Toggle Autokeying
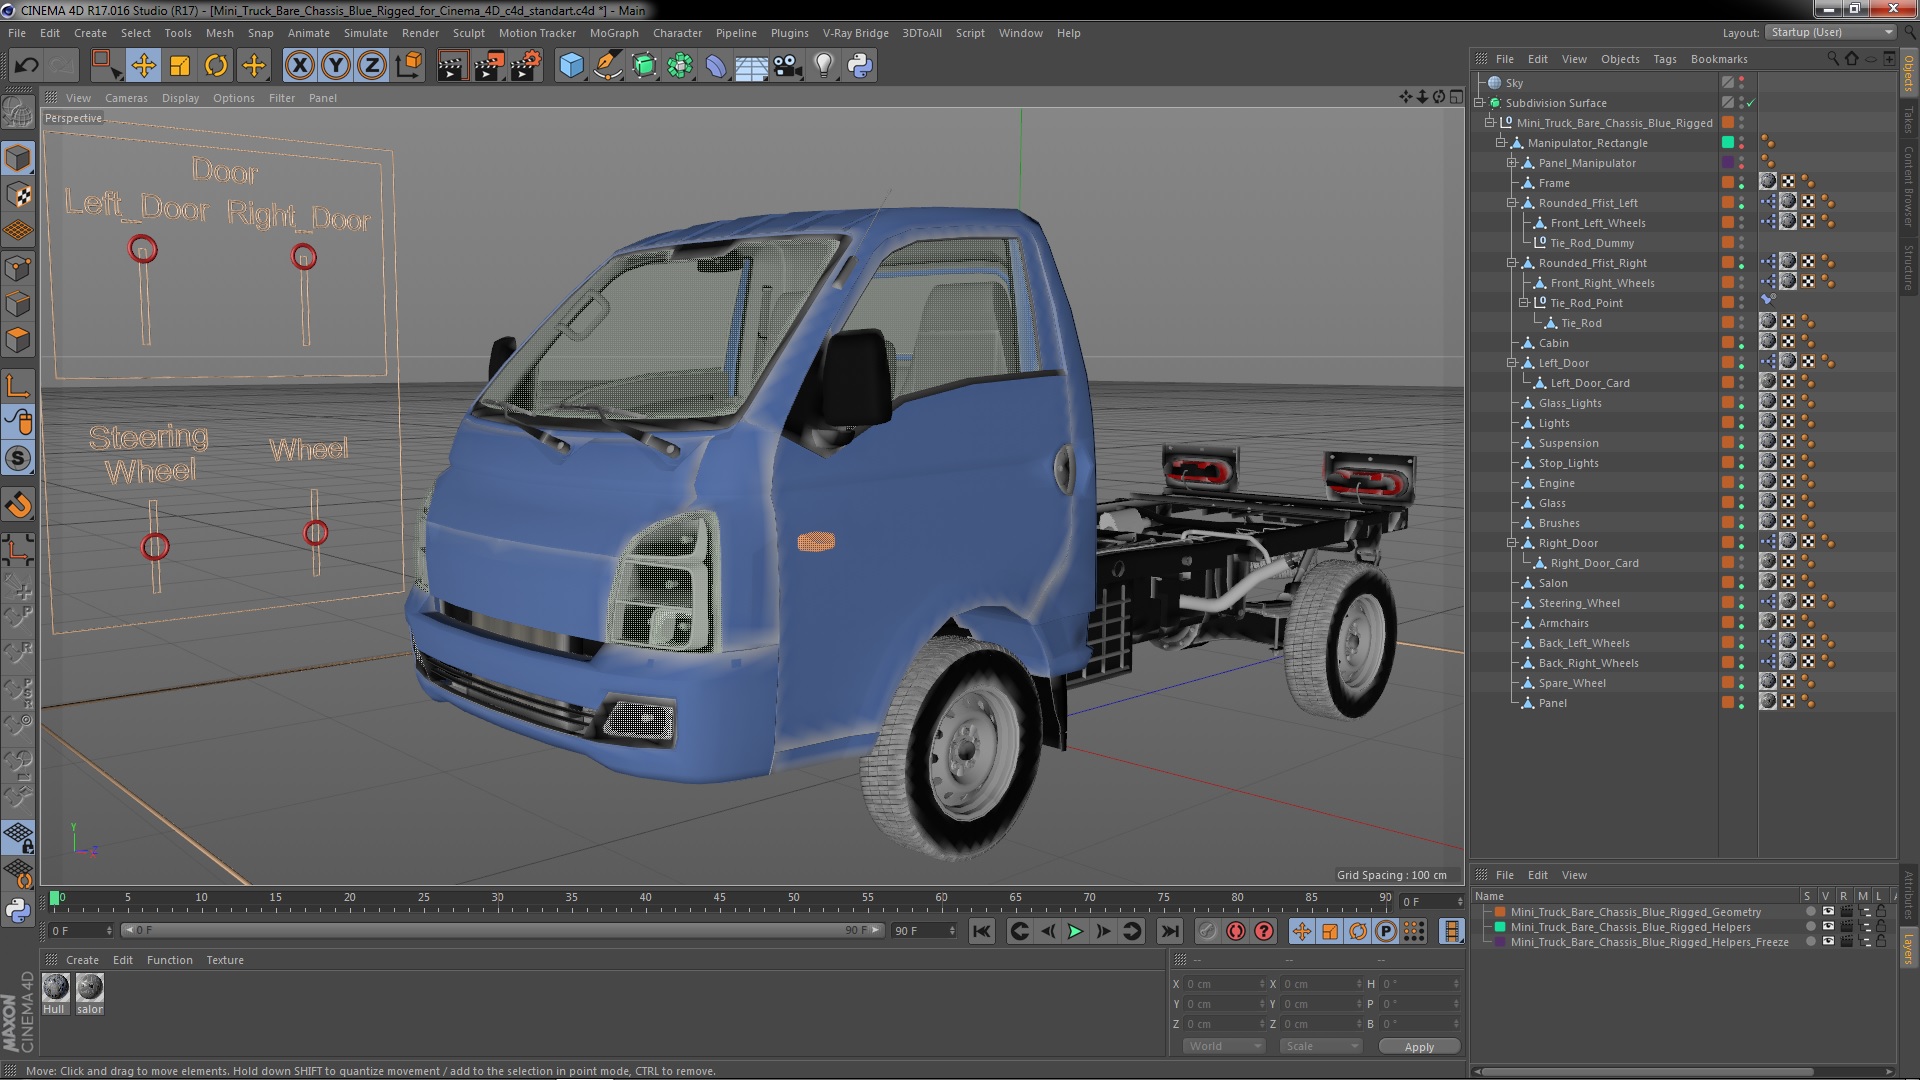The width and height of the screenshot is (1920, 1080). click(x=1236, y=931)
